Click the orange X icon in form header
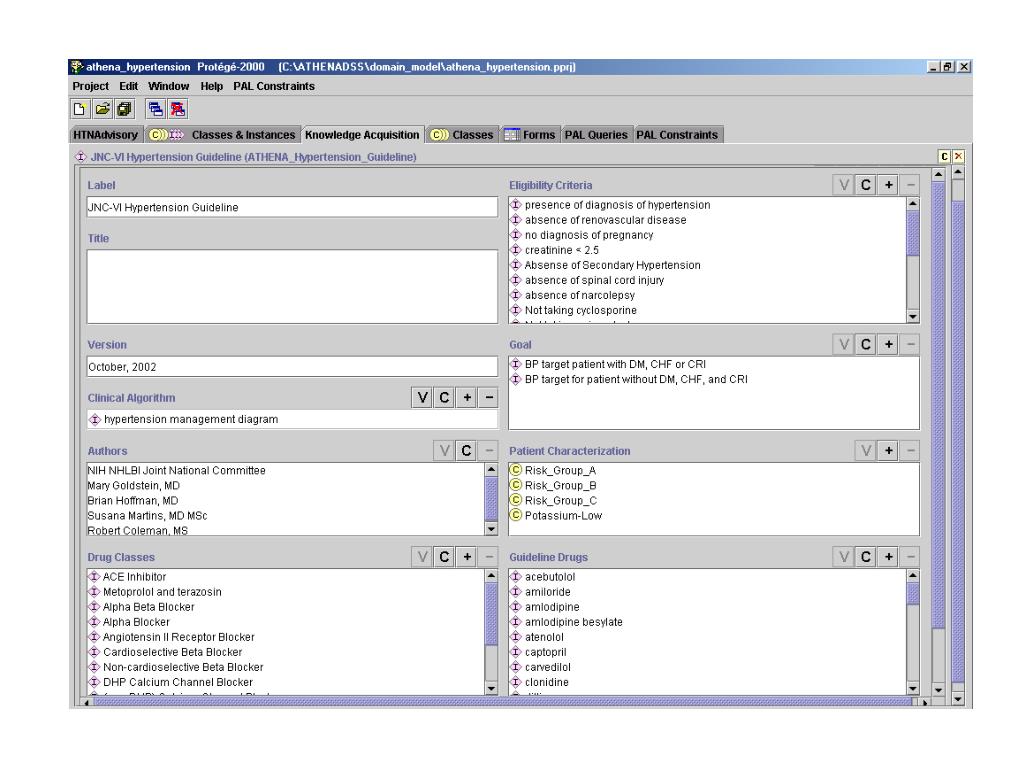 (958, 156)
